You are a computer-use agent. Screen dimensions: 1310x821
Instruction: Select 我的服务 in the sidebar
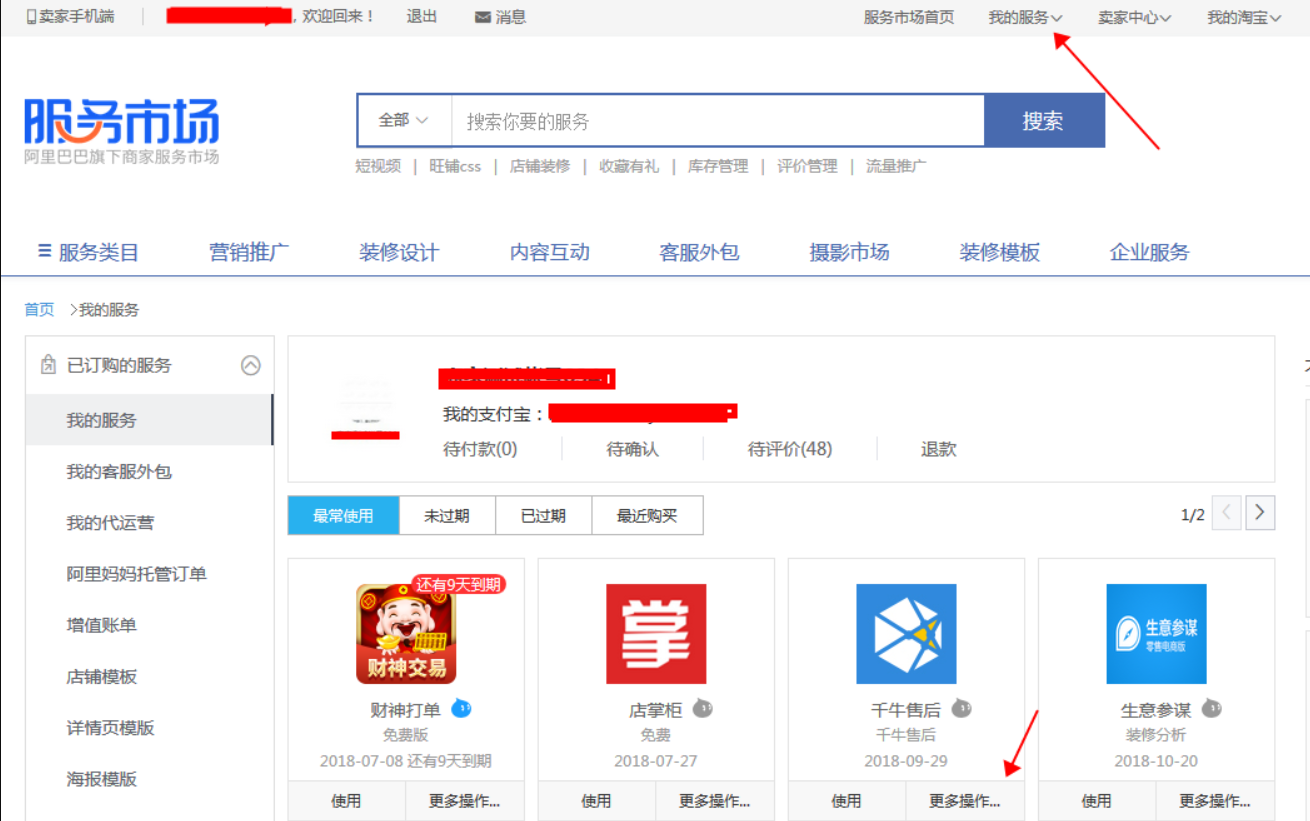(x=149, y=420)
